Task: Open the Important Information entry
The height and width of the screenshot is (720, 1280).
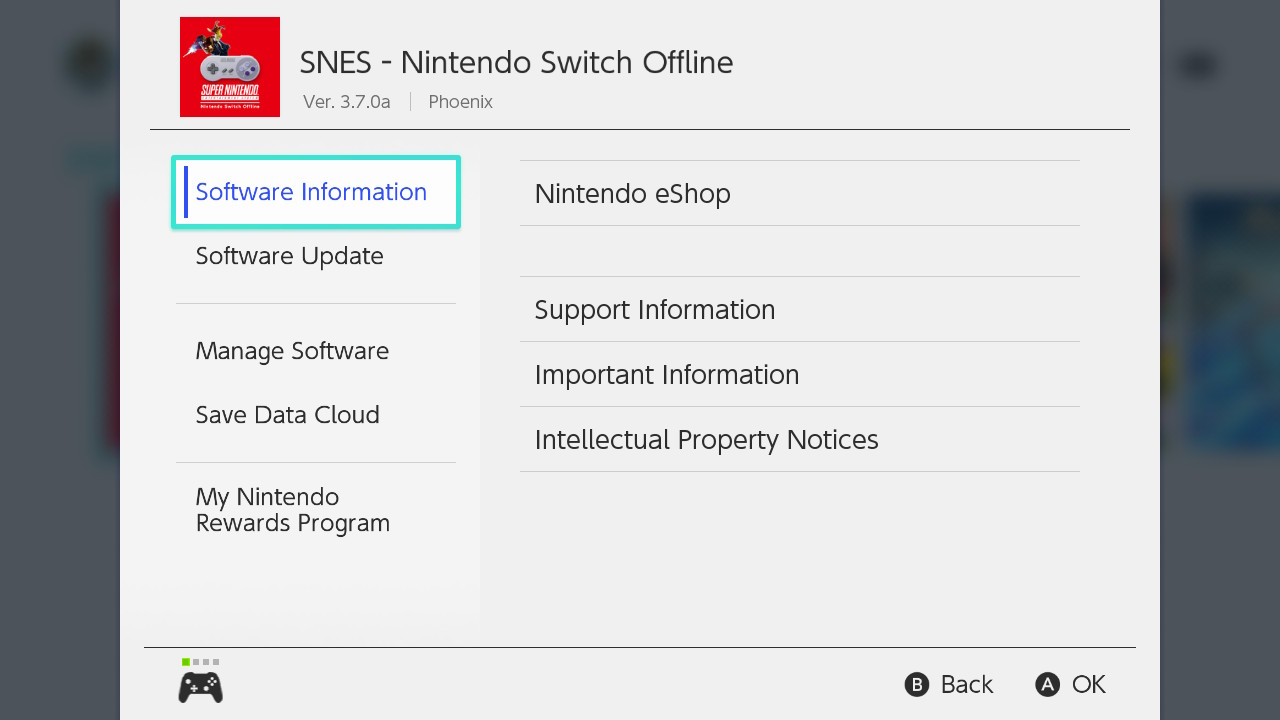Action: [800, 374]
